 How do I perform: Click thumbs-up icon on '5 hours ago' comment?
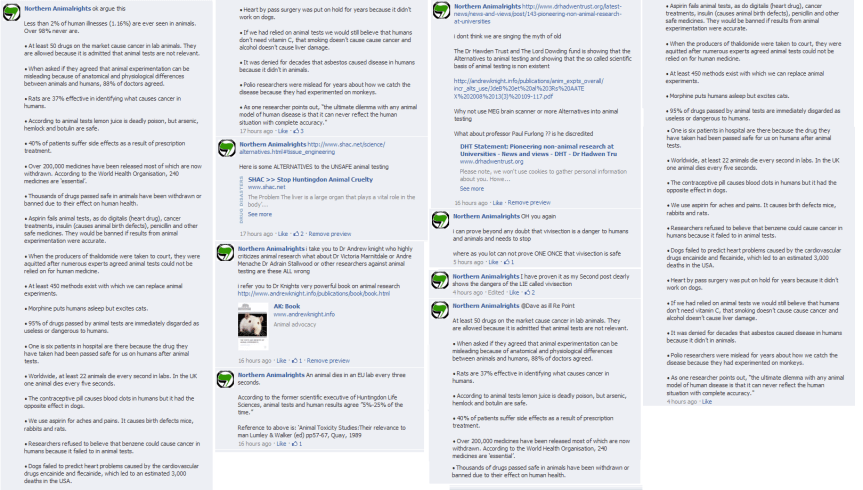pyautogui.click(x=509, y=262)
